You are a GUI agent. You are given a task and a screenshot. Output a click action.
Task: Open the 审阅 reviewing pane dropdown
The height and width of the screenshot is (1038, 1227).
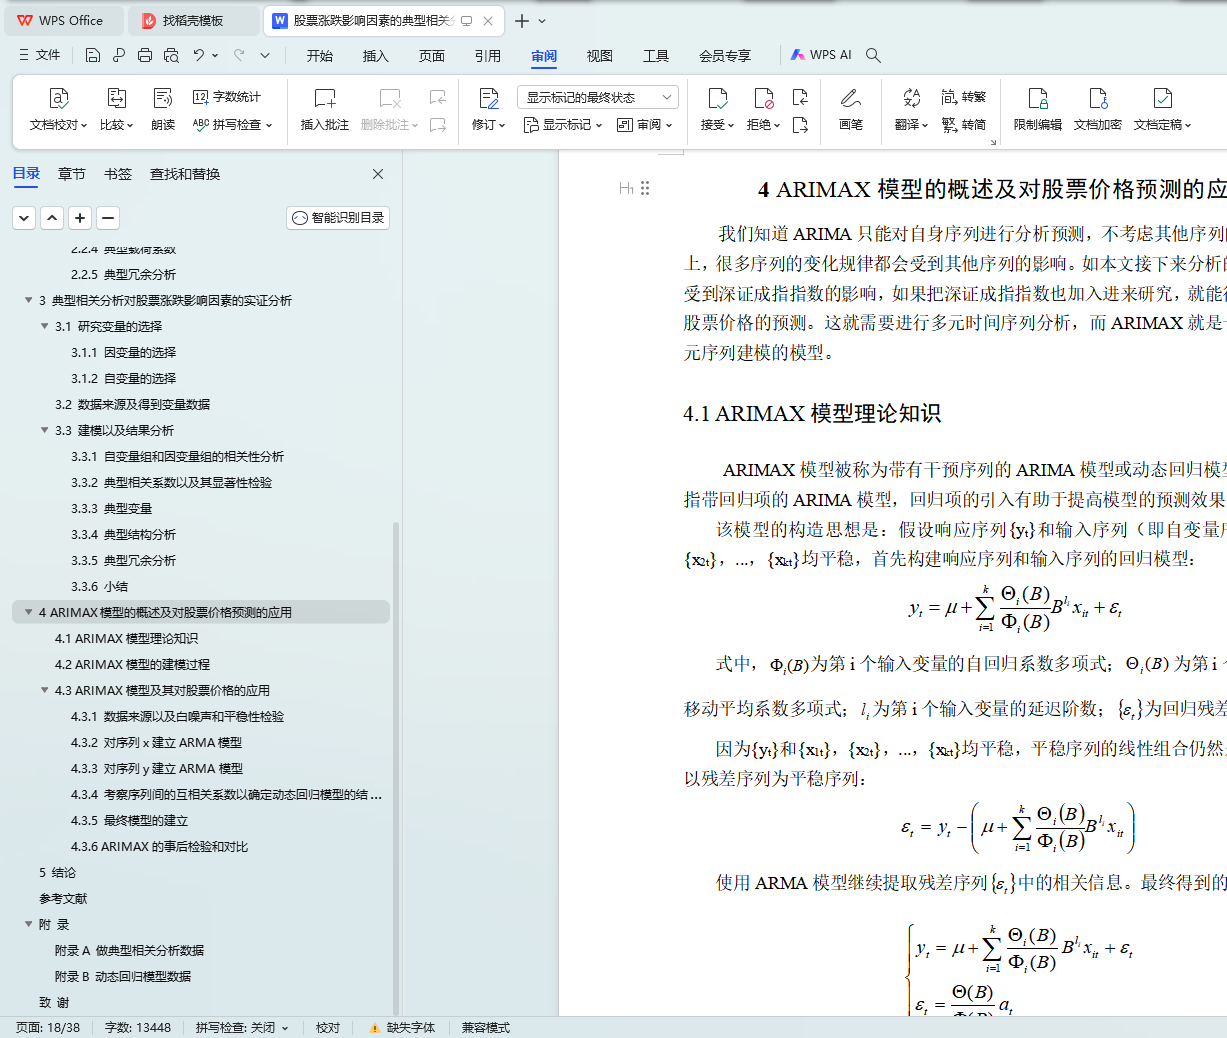click(x=645, y=125)
